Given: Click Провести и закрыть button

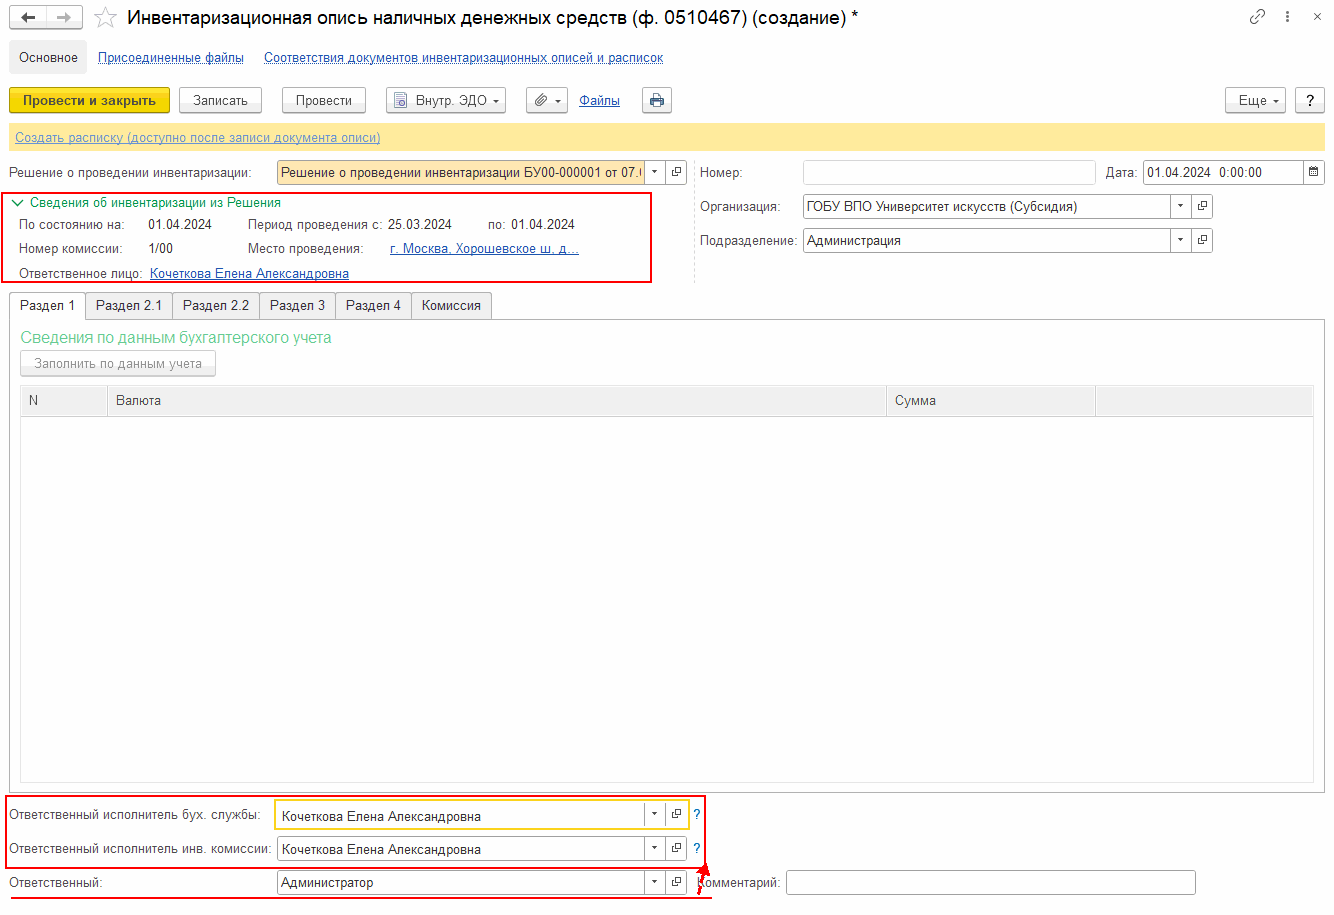Looking at the screenshot, I should (89, 100).
